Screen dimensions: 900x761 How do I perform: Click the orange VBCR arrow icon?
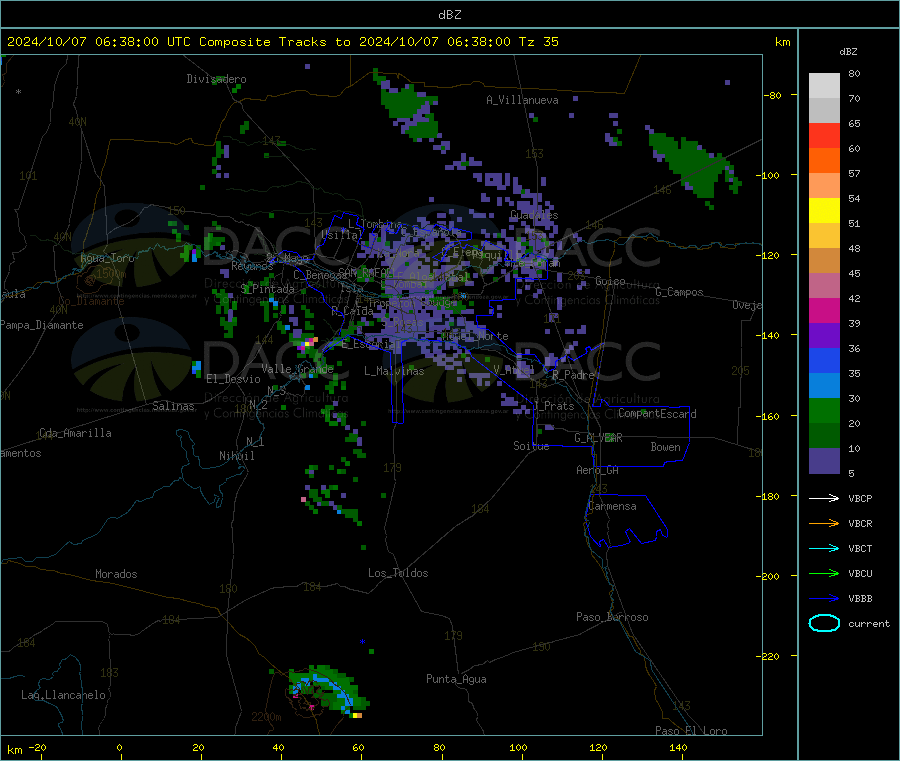824,523
